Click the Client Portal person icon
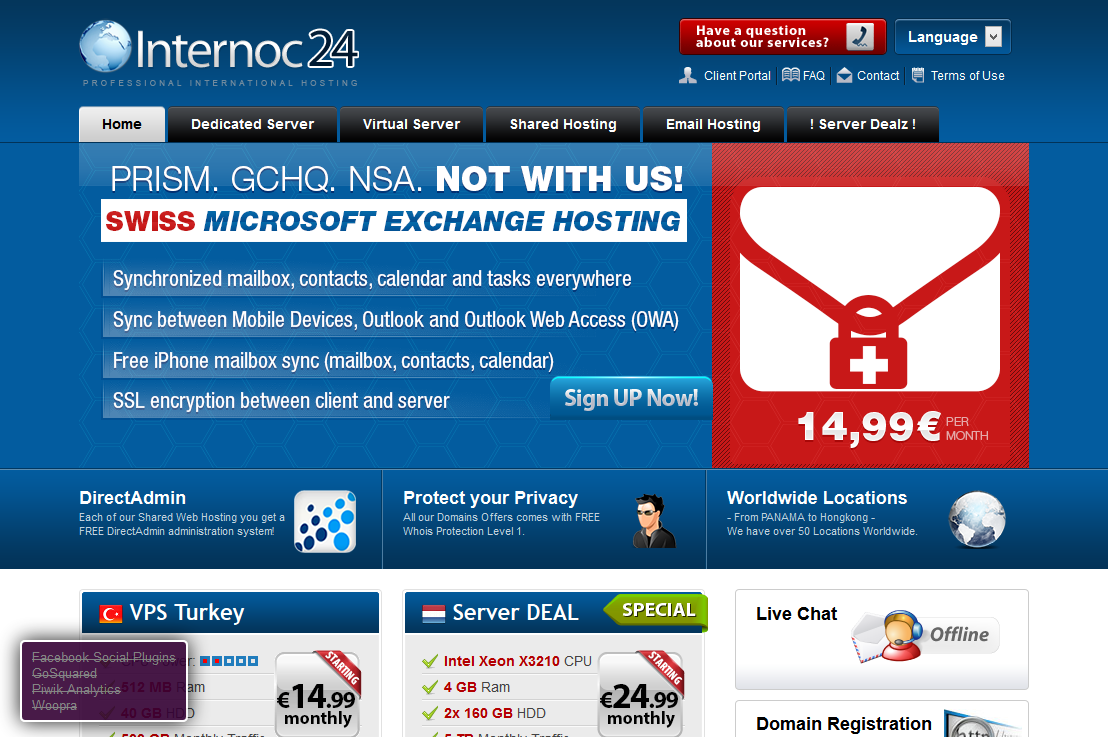Image resolution: width=1108 pixels, height=737 pixels. coord(688,76)
